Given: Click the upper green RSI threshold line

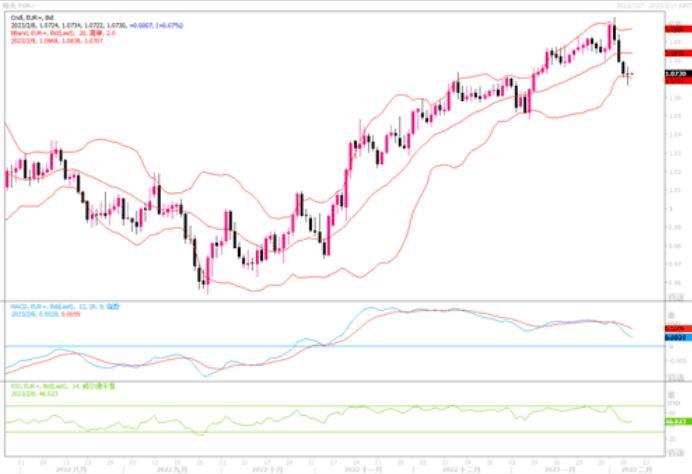Looking at the screenshot, I should click(x=300, y=407).
